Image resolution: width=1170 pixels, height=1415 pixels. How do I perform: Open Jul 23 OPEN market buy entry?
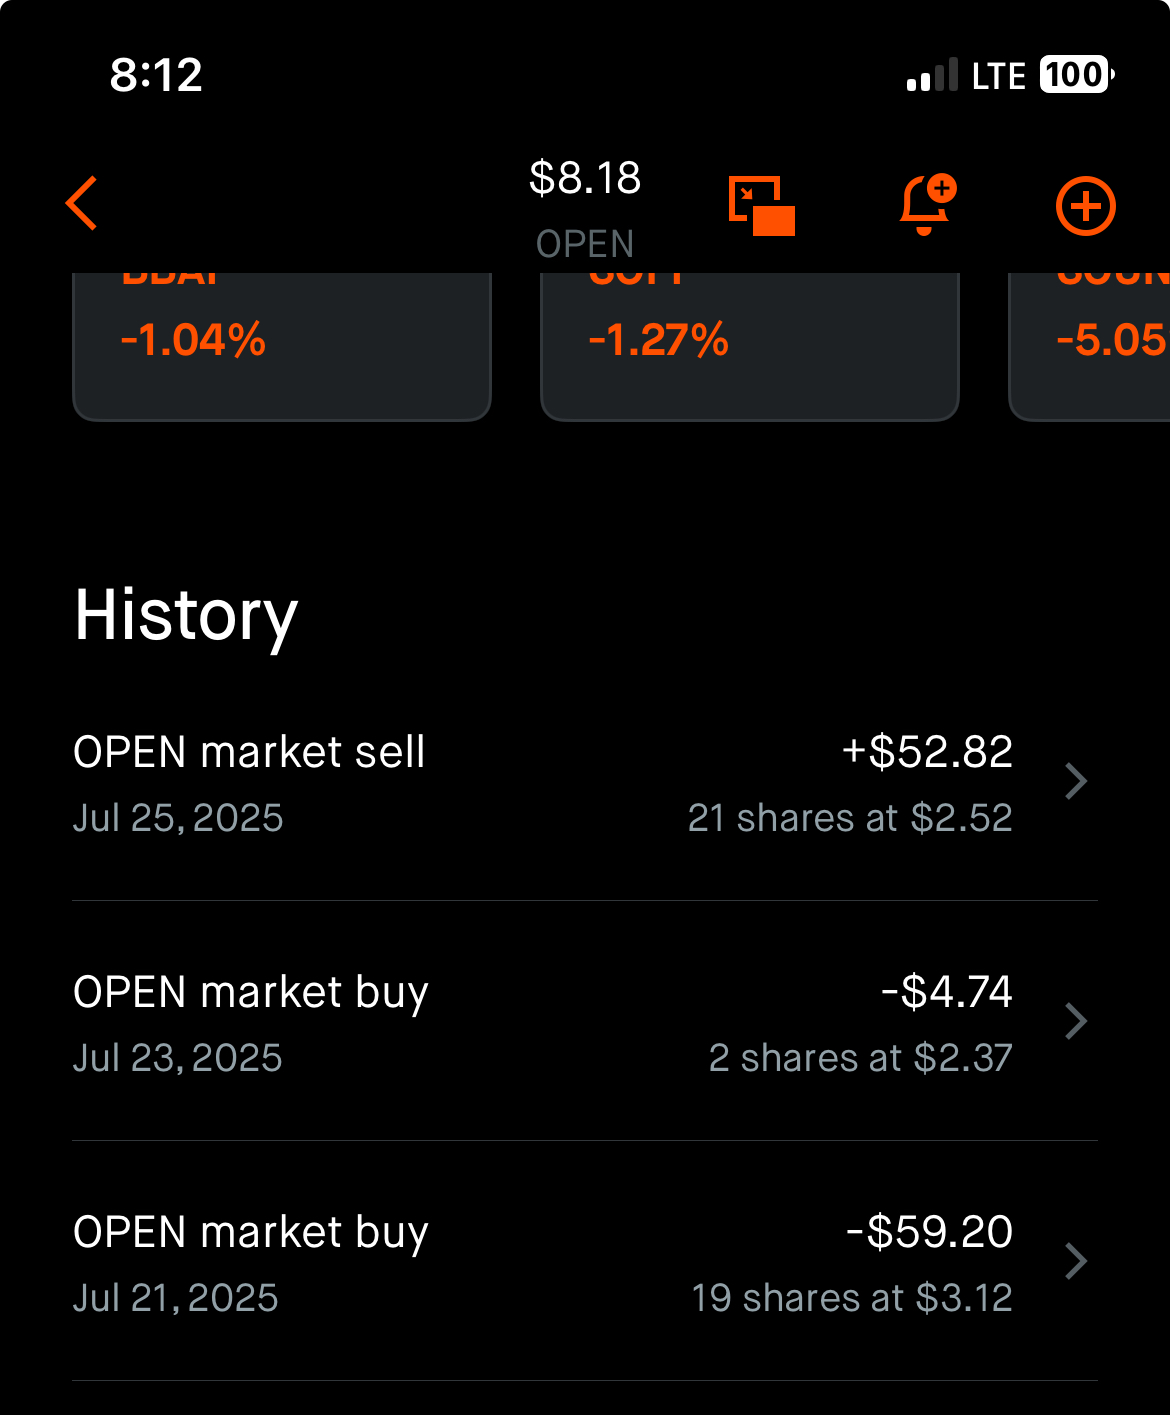[585, 1022]
